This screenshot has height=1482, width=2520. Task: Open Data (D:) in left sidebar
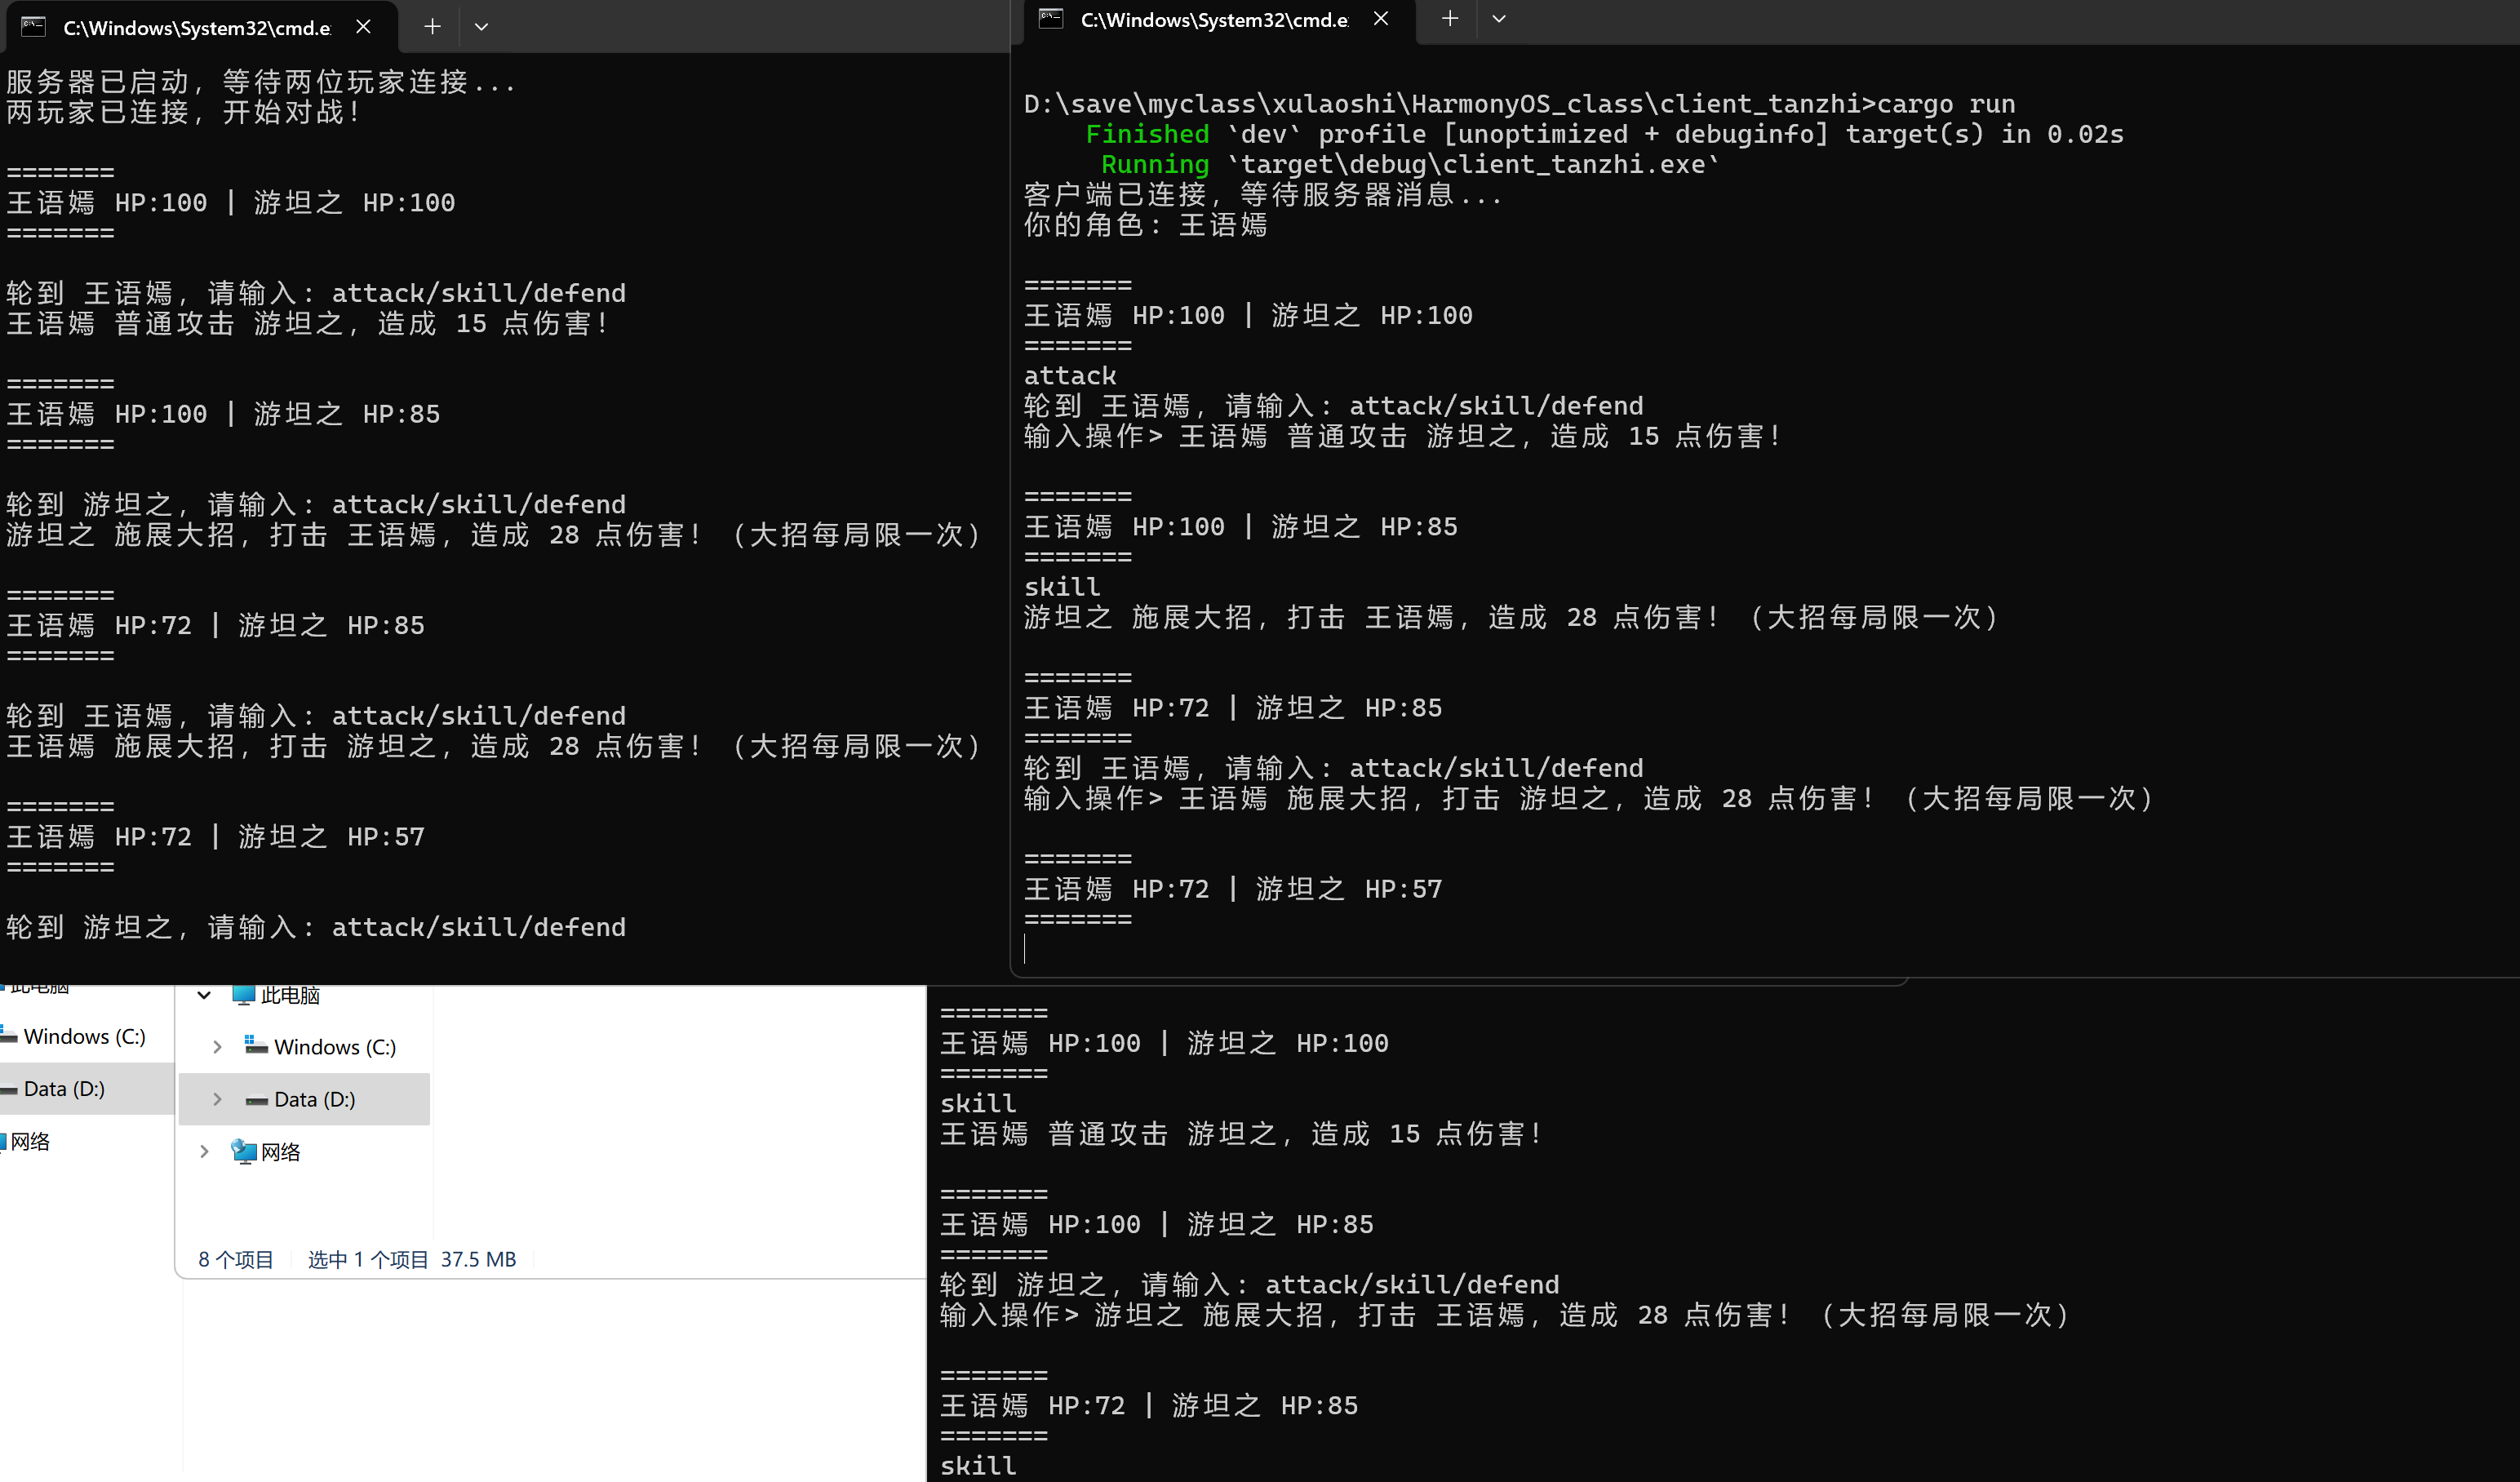(64, 1088)
